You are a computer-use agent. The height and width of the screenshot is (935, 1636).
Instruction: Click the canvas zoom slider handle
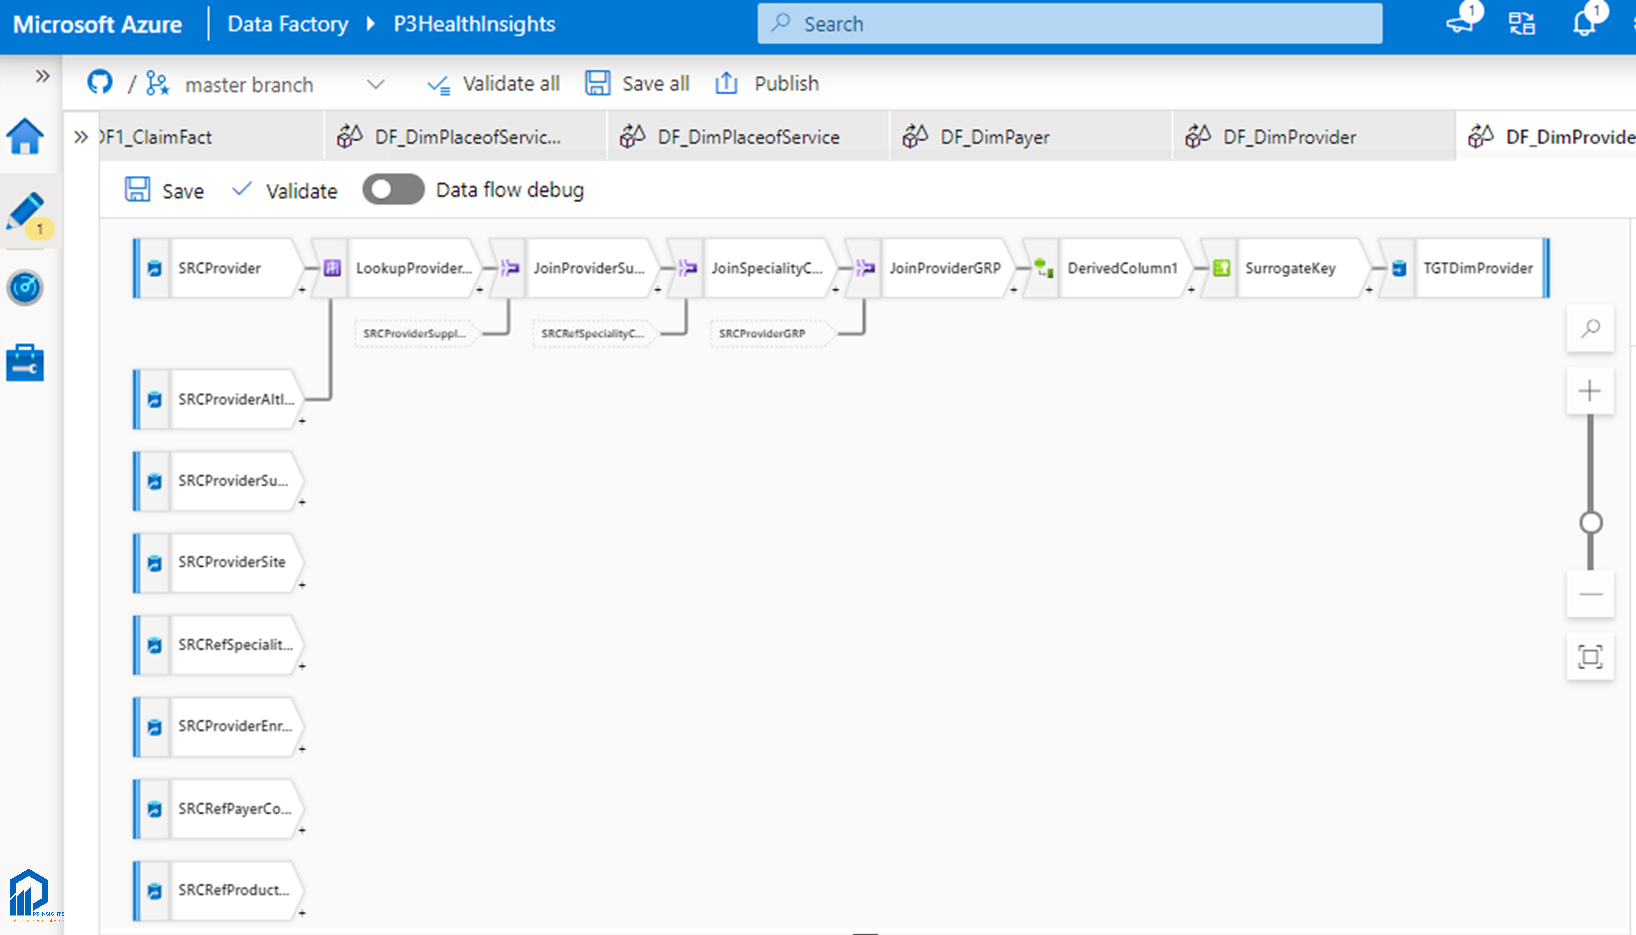[x=1590, y=523]
